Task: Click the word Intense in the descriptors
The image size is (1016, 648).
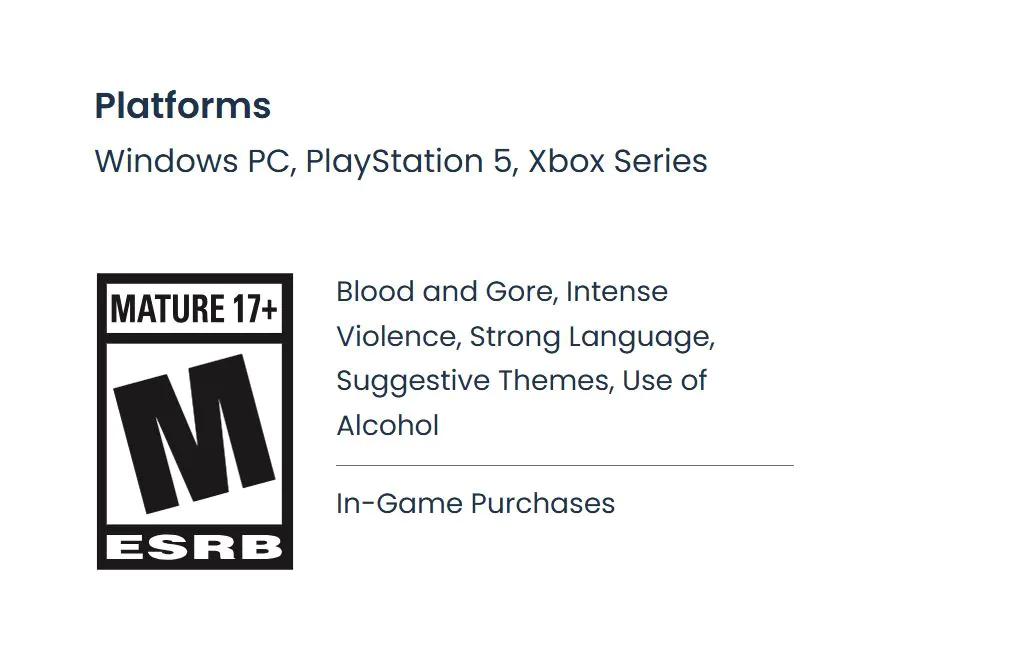Action: pos(617,292)
